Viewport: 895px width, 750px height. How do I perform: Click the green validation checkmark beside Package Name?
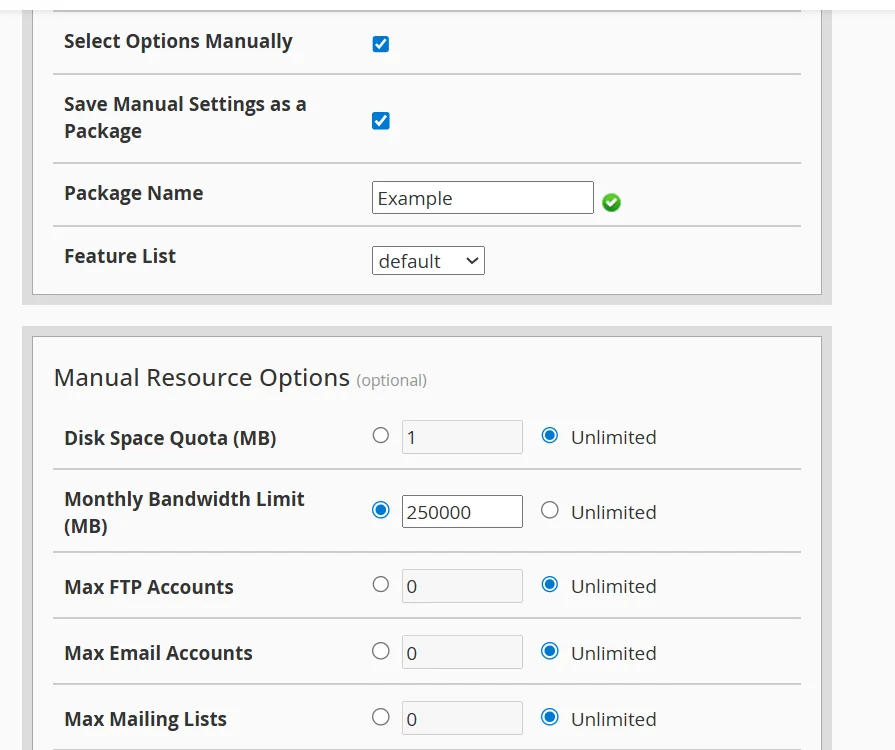[611, 202]
